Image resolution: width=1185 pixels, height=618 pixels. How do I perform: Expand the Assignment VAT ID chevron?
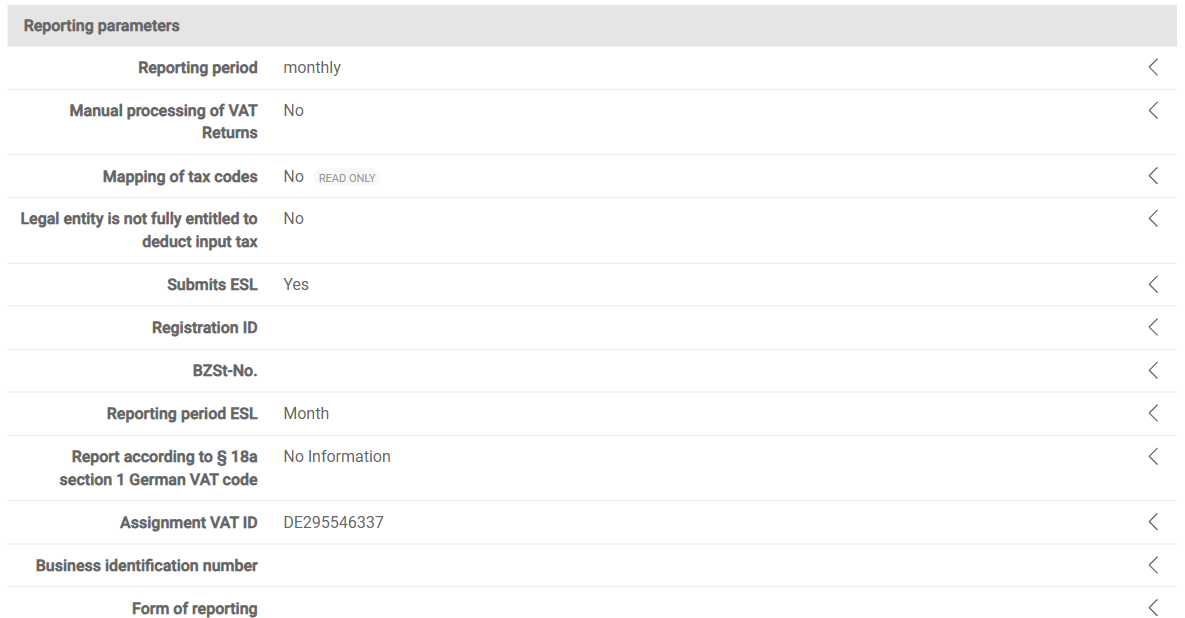click(1153, 522)
